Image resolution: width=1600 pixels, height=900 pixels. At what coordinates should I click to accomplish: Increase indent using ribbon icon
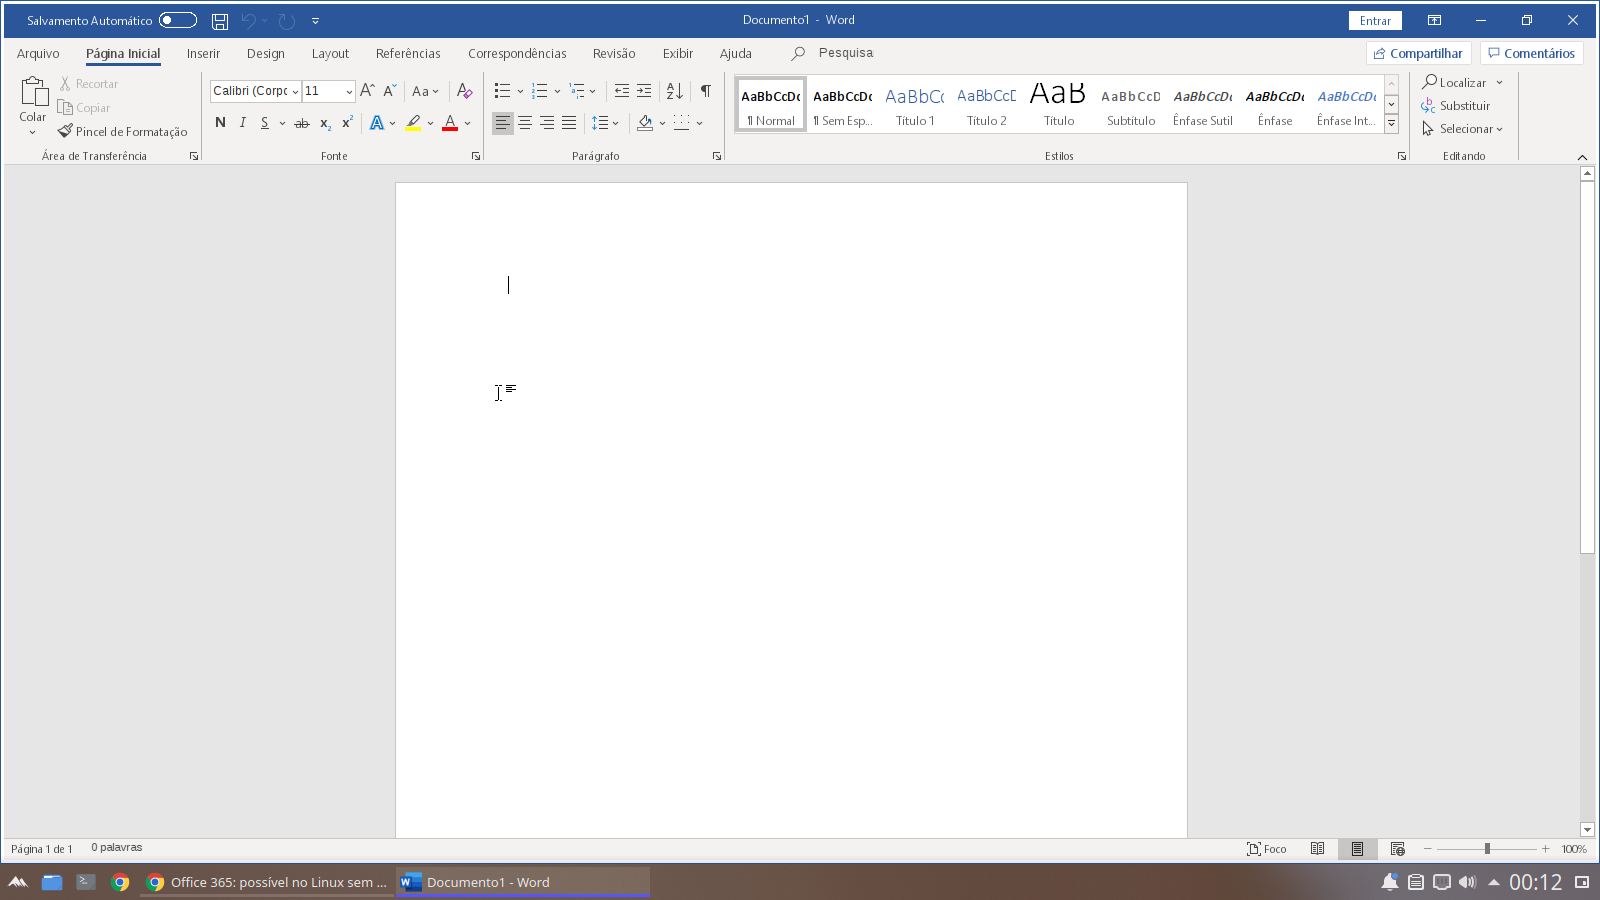coord(644,91)
